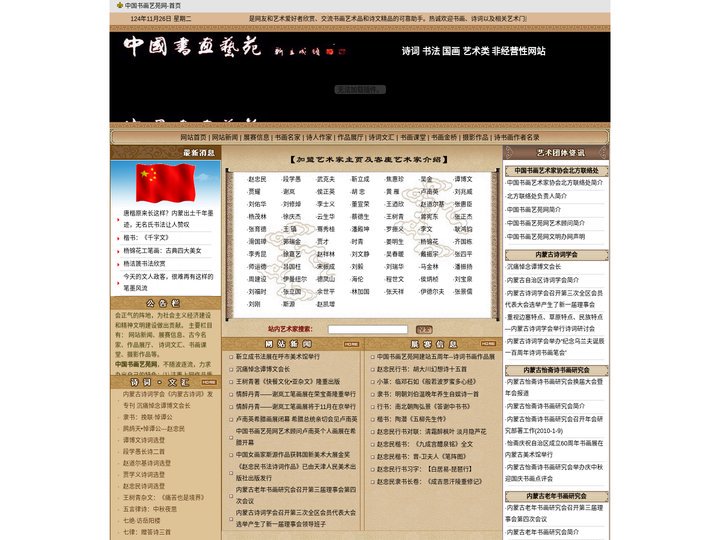Open artist link 赵忠民 in the scroll
Image resolution: width=720 pixels, height=540 pixels.
point(257,179)
